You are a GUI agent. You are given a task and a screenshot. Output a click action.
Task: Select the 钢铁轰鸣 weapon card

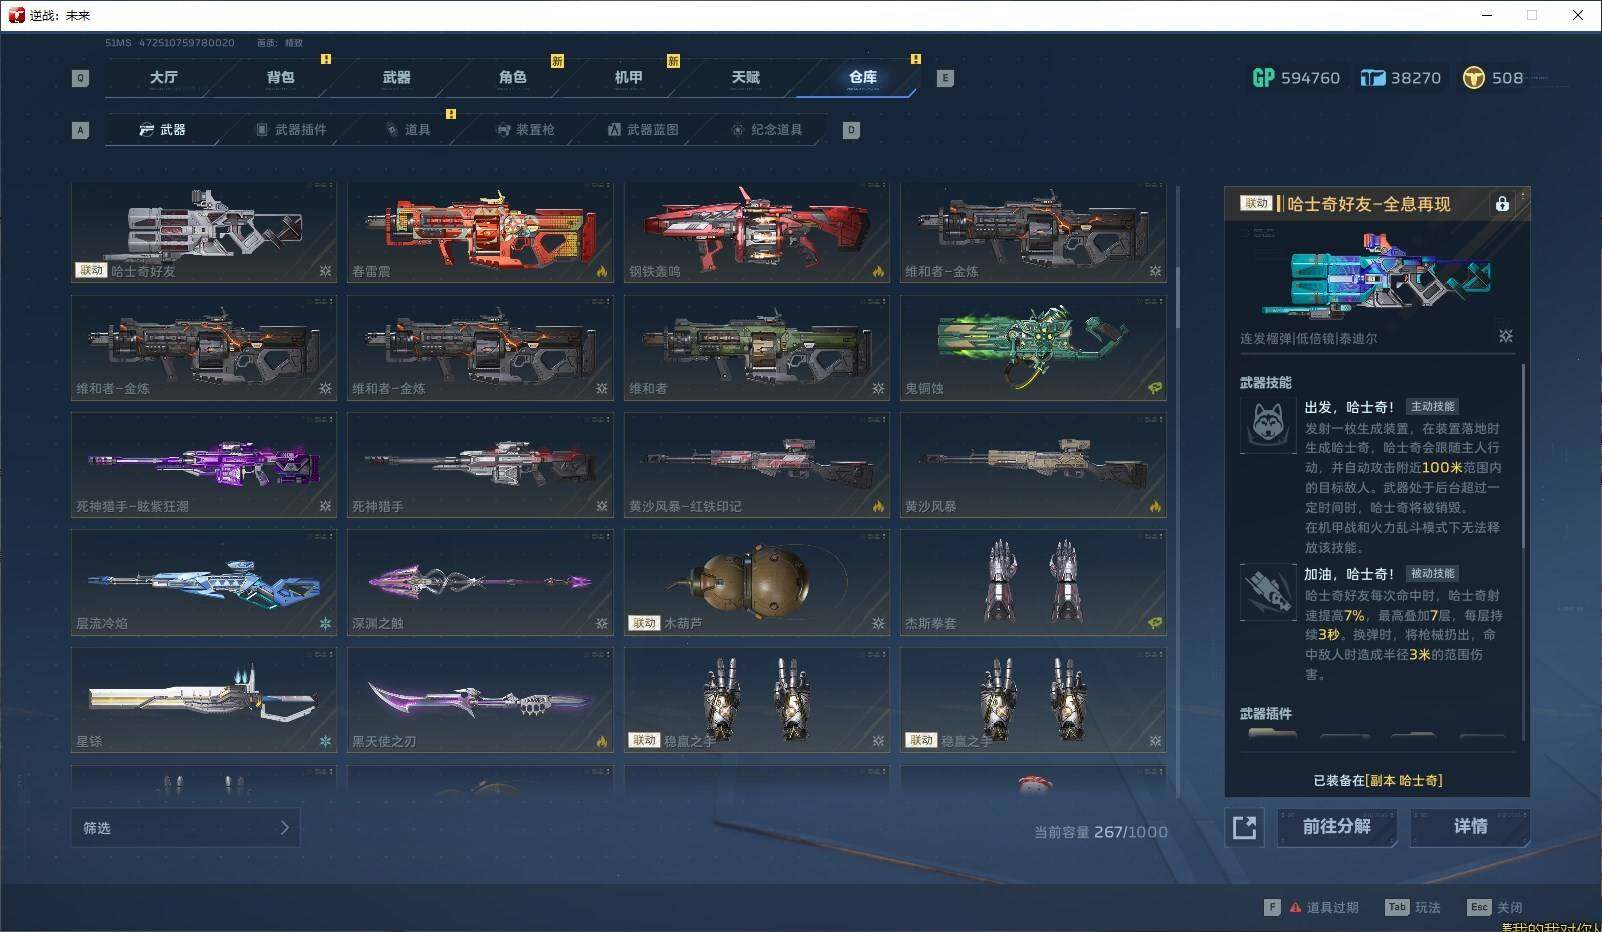(x=757, y=232)
